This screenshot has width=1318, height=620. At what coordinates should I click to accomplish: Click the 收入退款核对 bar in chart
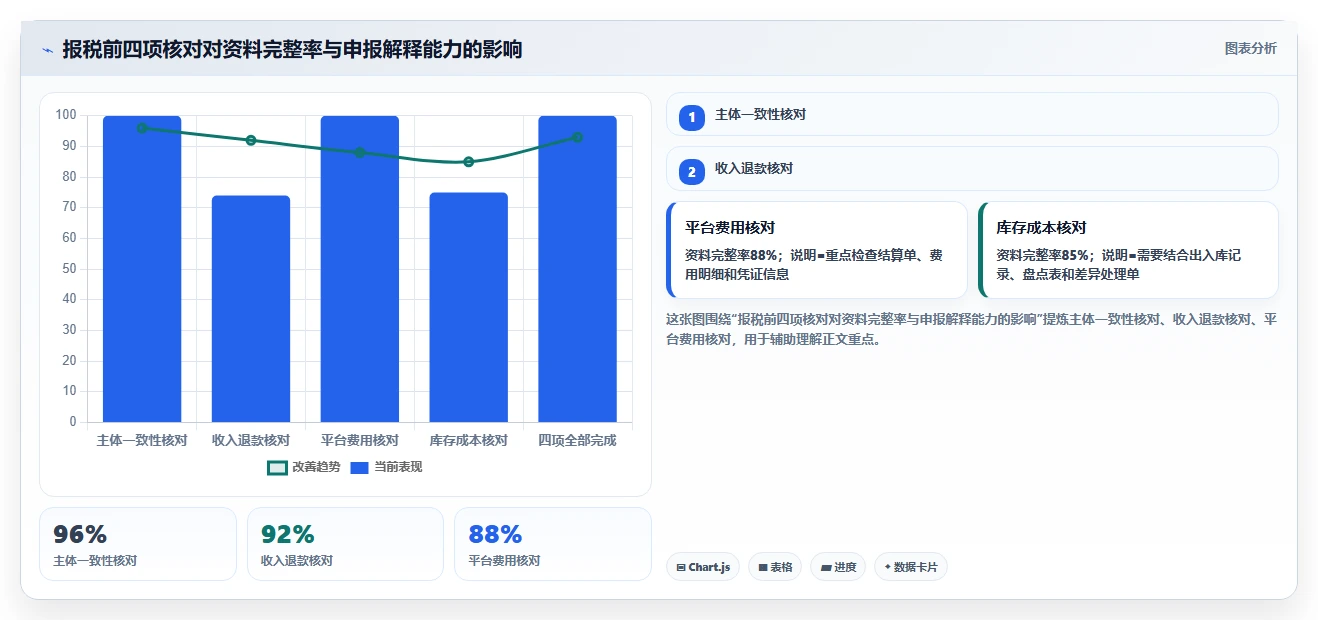(251, 309)
